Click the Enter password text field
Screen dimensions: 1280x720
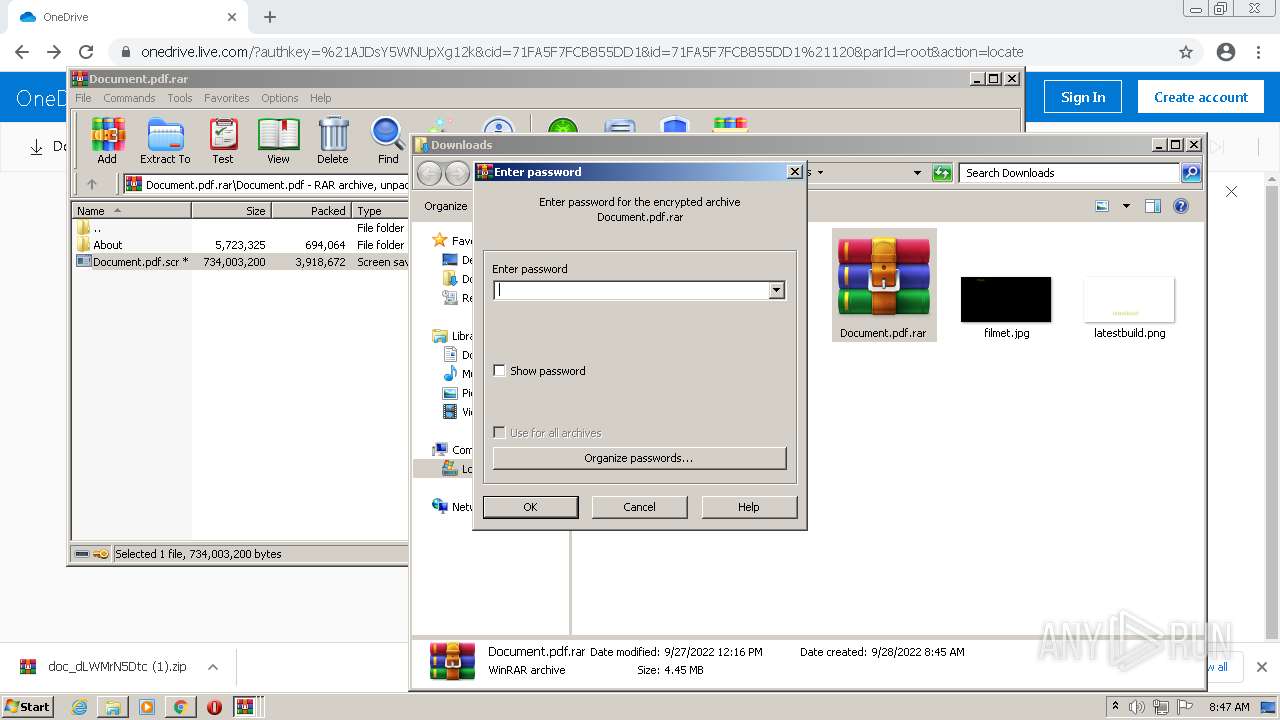click(x=631, y=291)
